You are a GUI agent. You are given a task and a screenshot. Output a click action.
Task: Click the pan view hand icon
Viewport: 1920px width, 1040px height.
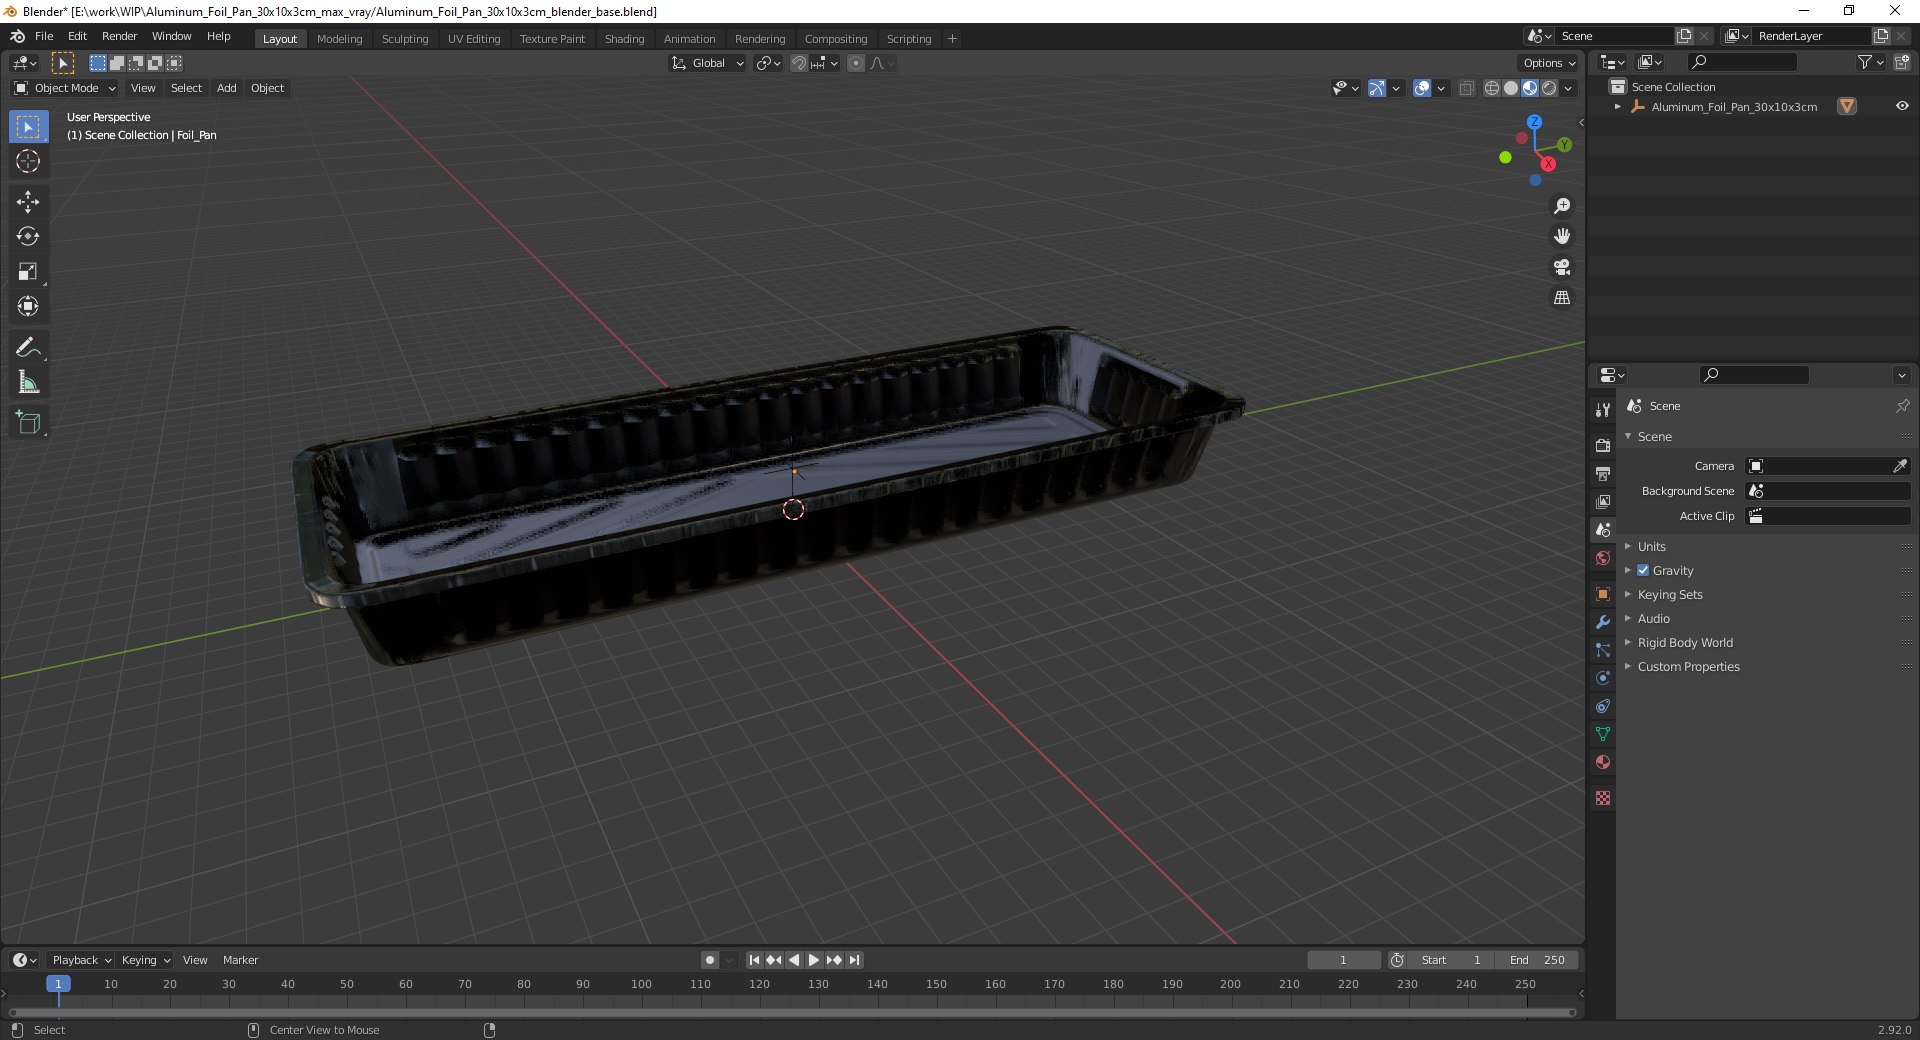coord(1562,236)
